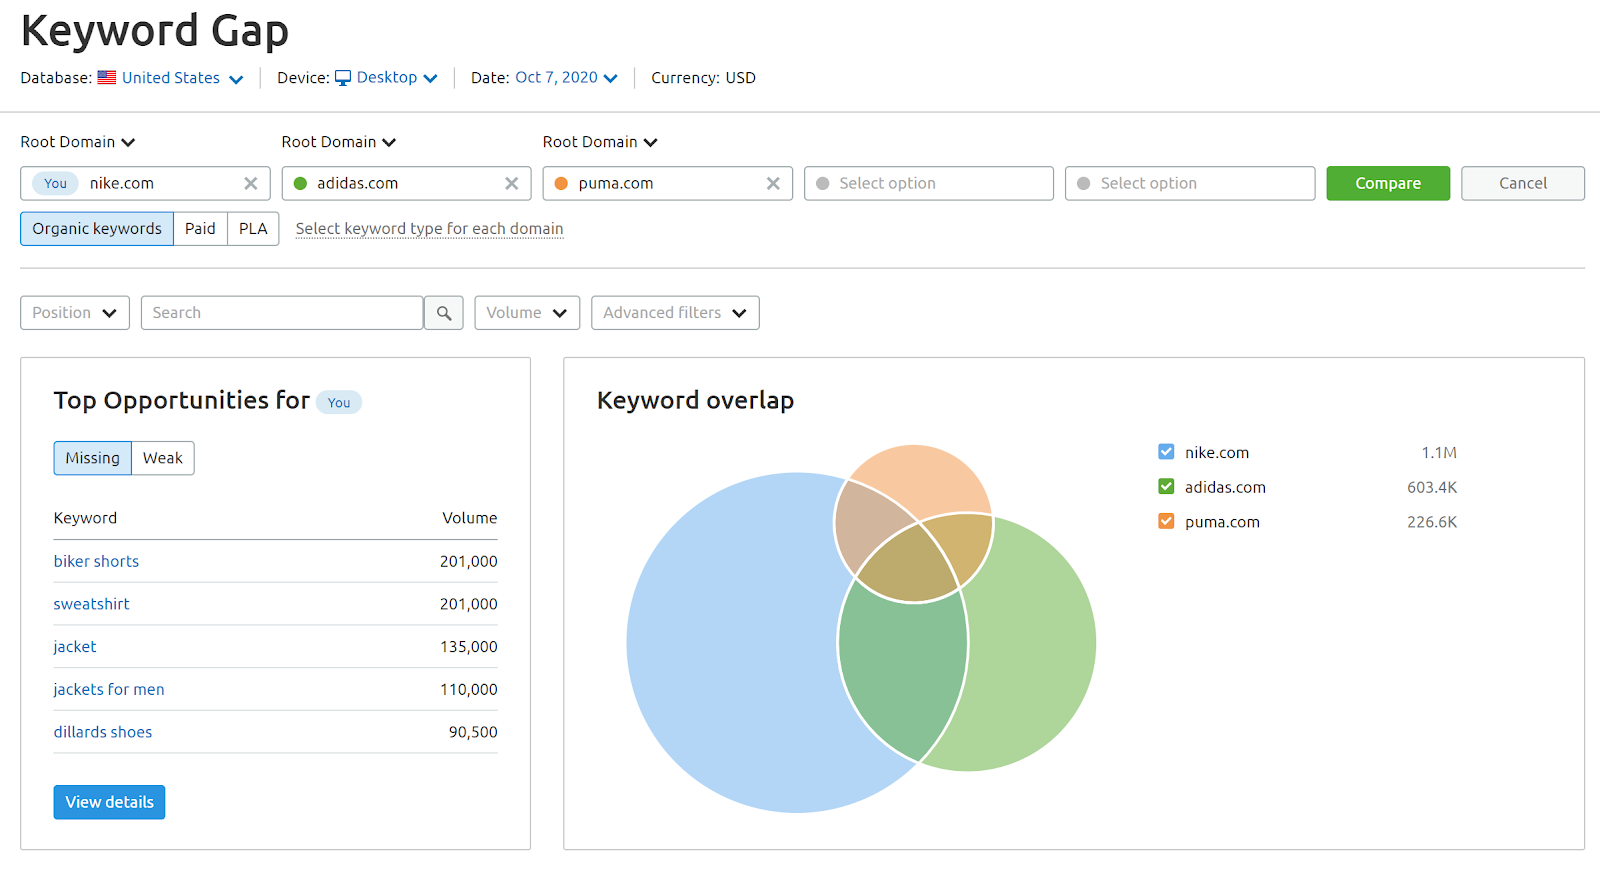Open 'Select keyword type for each domain' link
1600x871 pixels.
(x=429, y=229)
